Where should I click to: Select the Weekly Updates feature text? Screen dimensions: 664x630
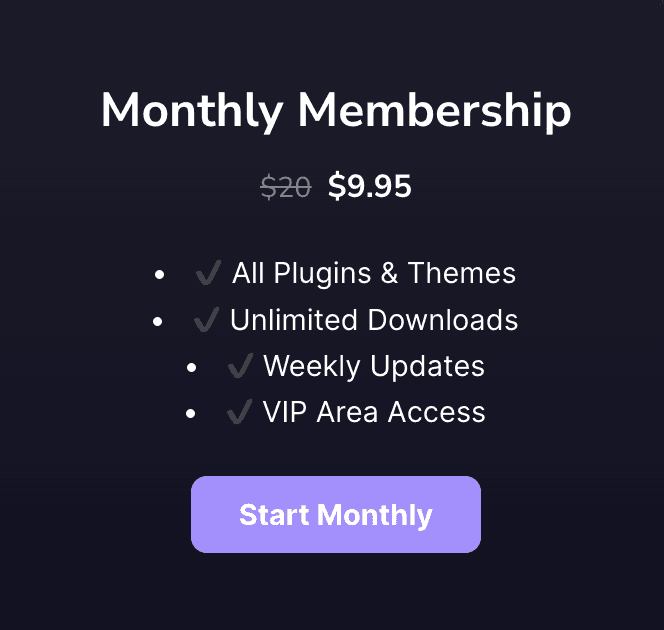pos(374,366)
